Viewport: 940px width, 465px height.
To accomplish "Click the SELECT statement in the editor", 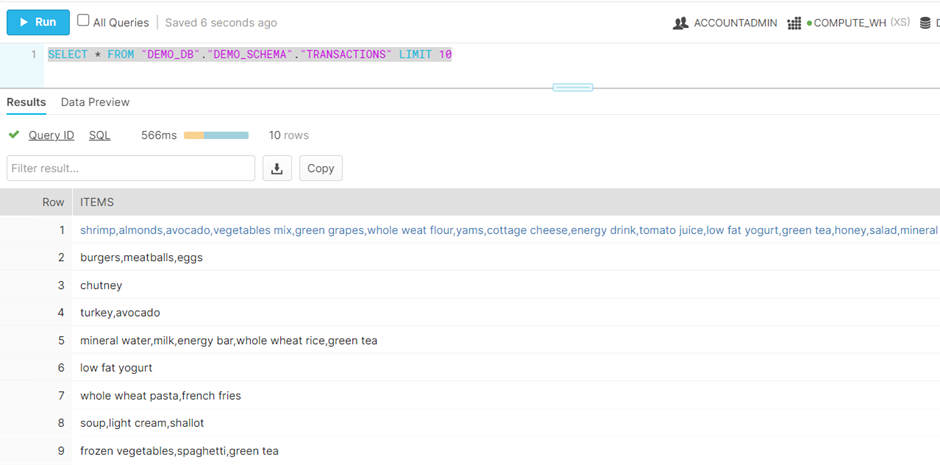I will (x=250, y=54).
